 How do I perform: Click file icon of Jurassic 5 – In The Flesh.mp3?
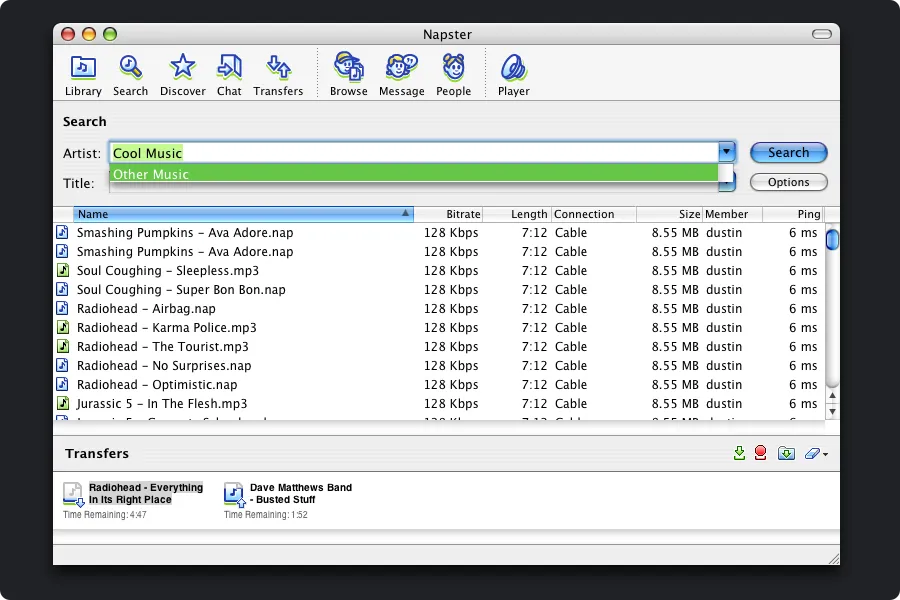click(x=63, y=403)
